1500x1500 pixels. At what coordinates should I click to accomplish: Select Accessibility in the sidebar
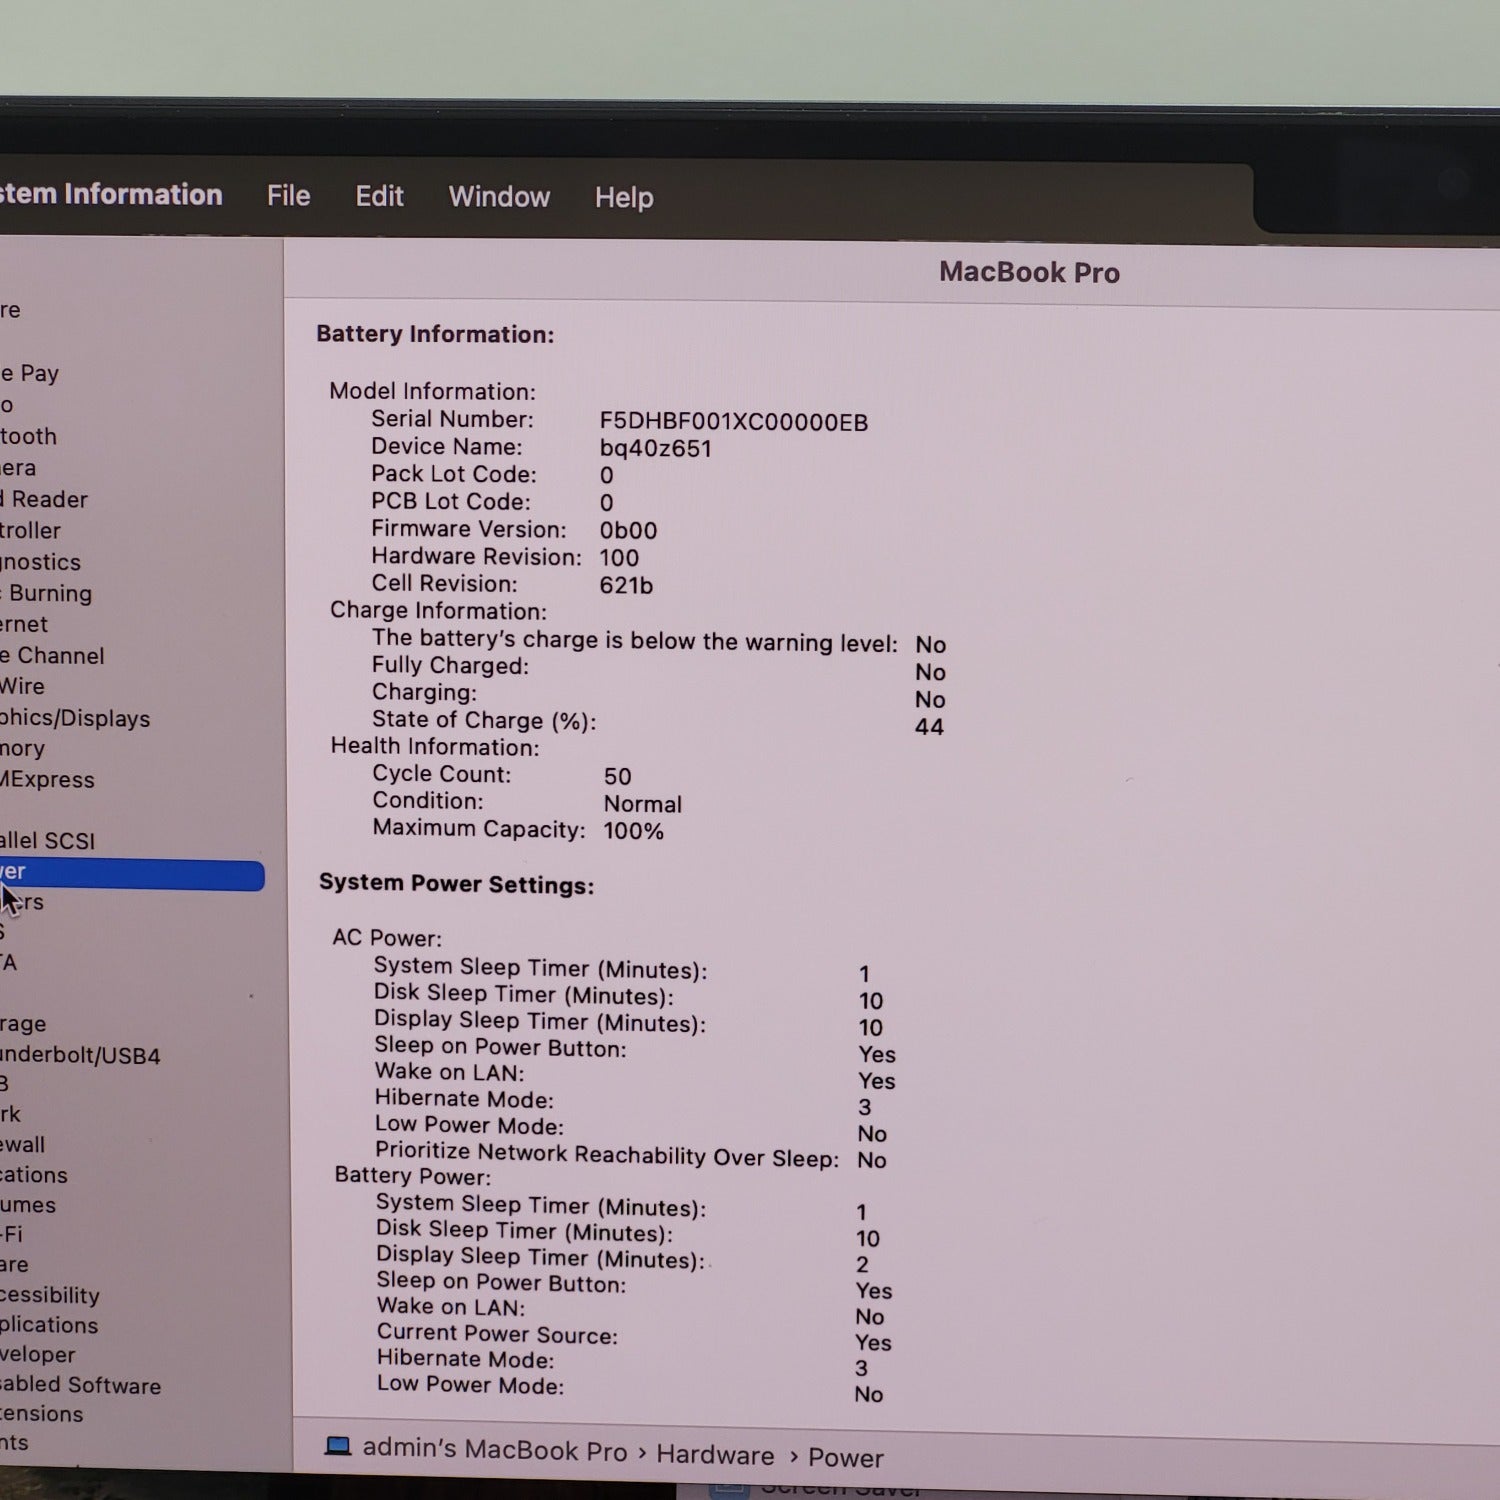tap(50, 1295)
